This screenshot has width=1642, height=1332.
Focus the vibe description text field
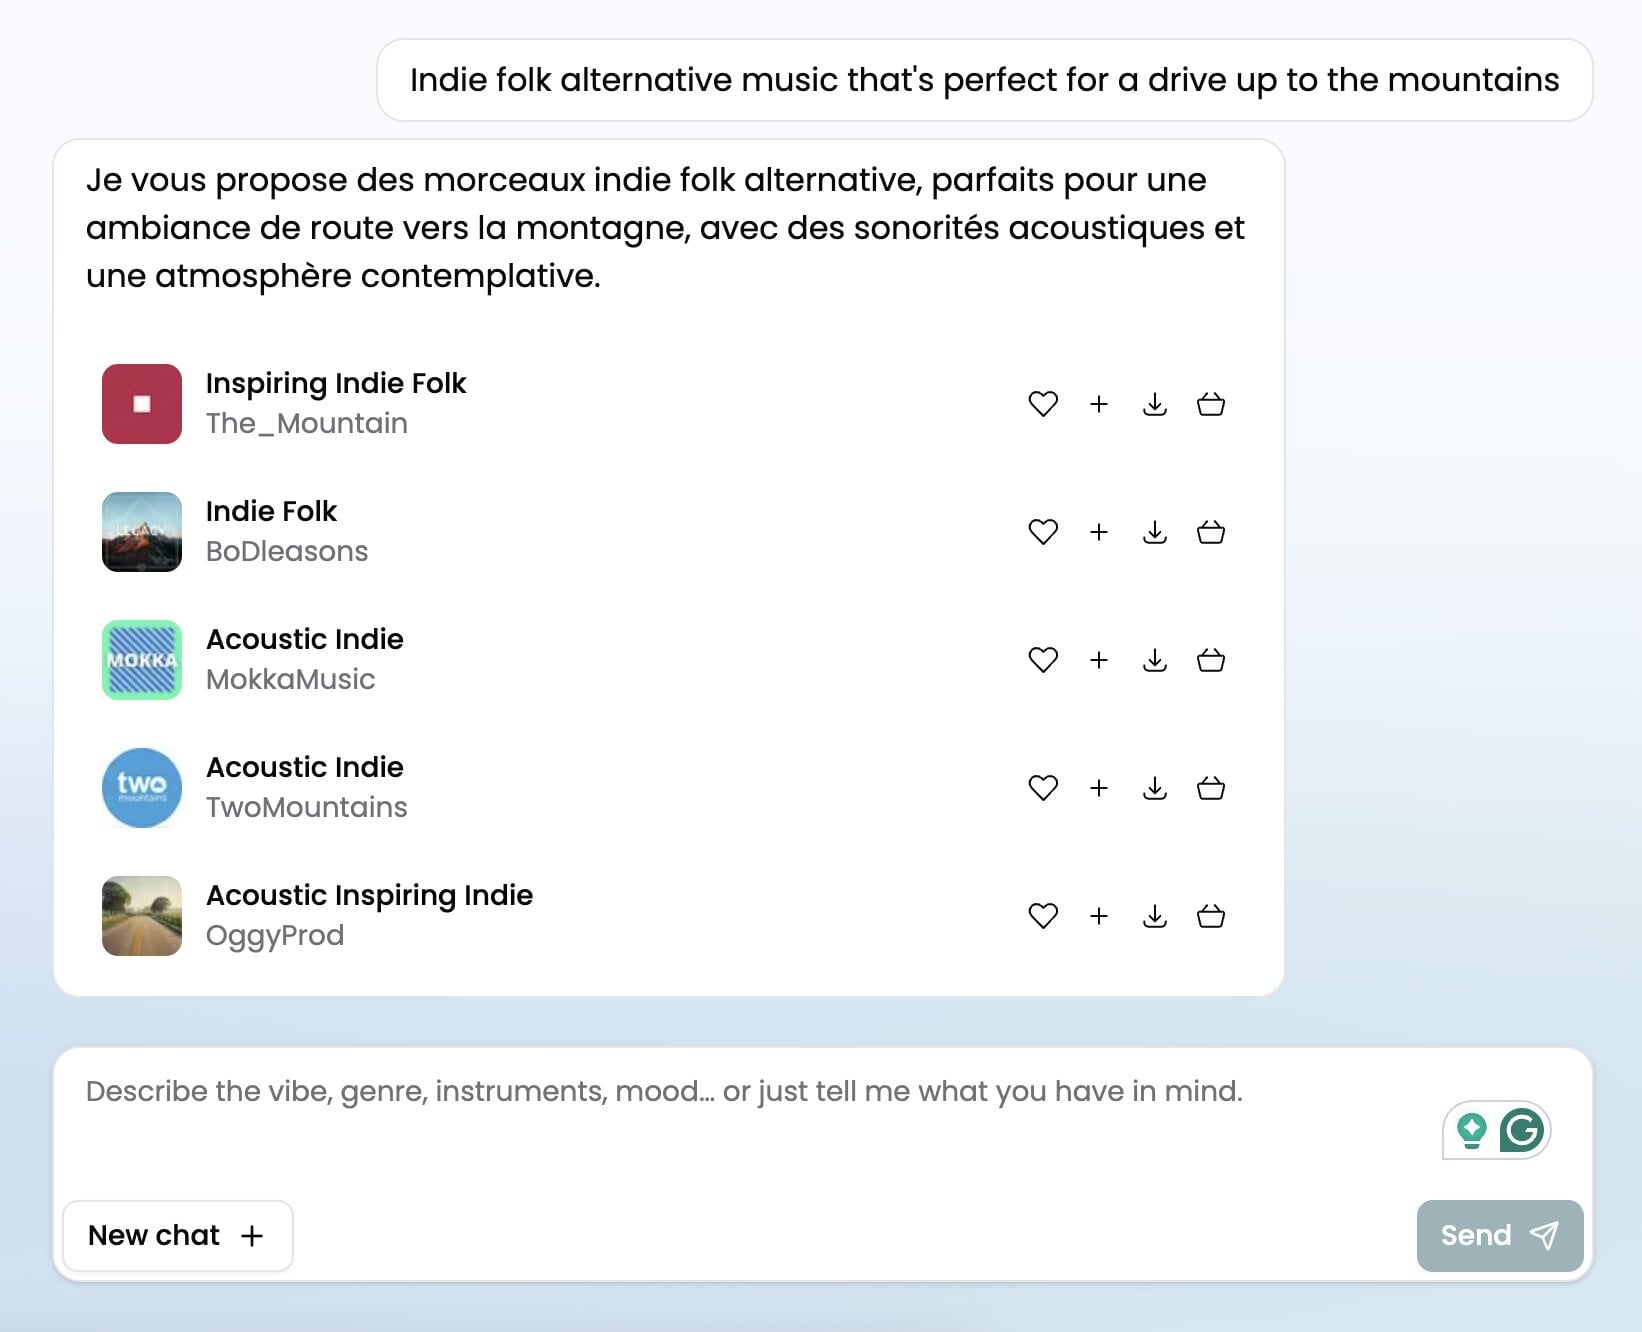(700, 1110)
